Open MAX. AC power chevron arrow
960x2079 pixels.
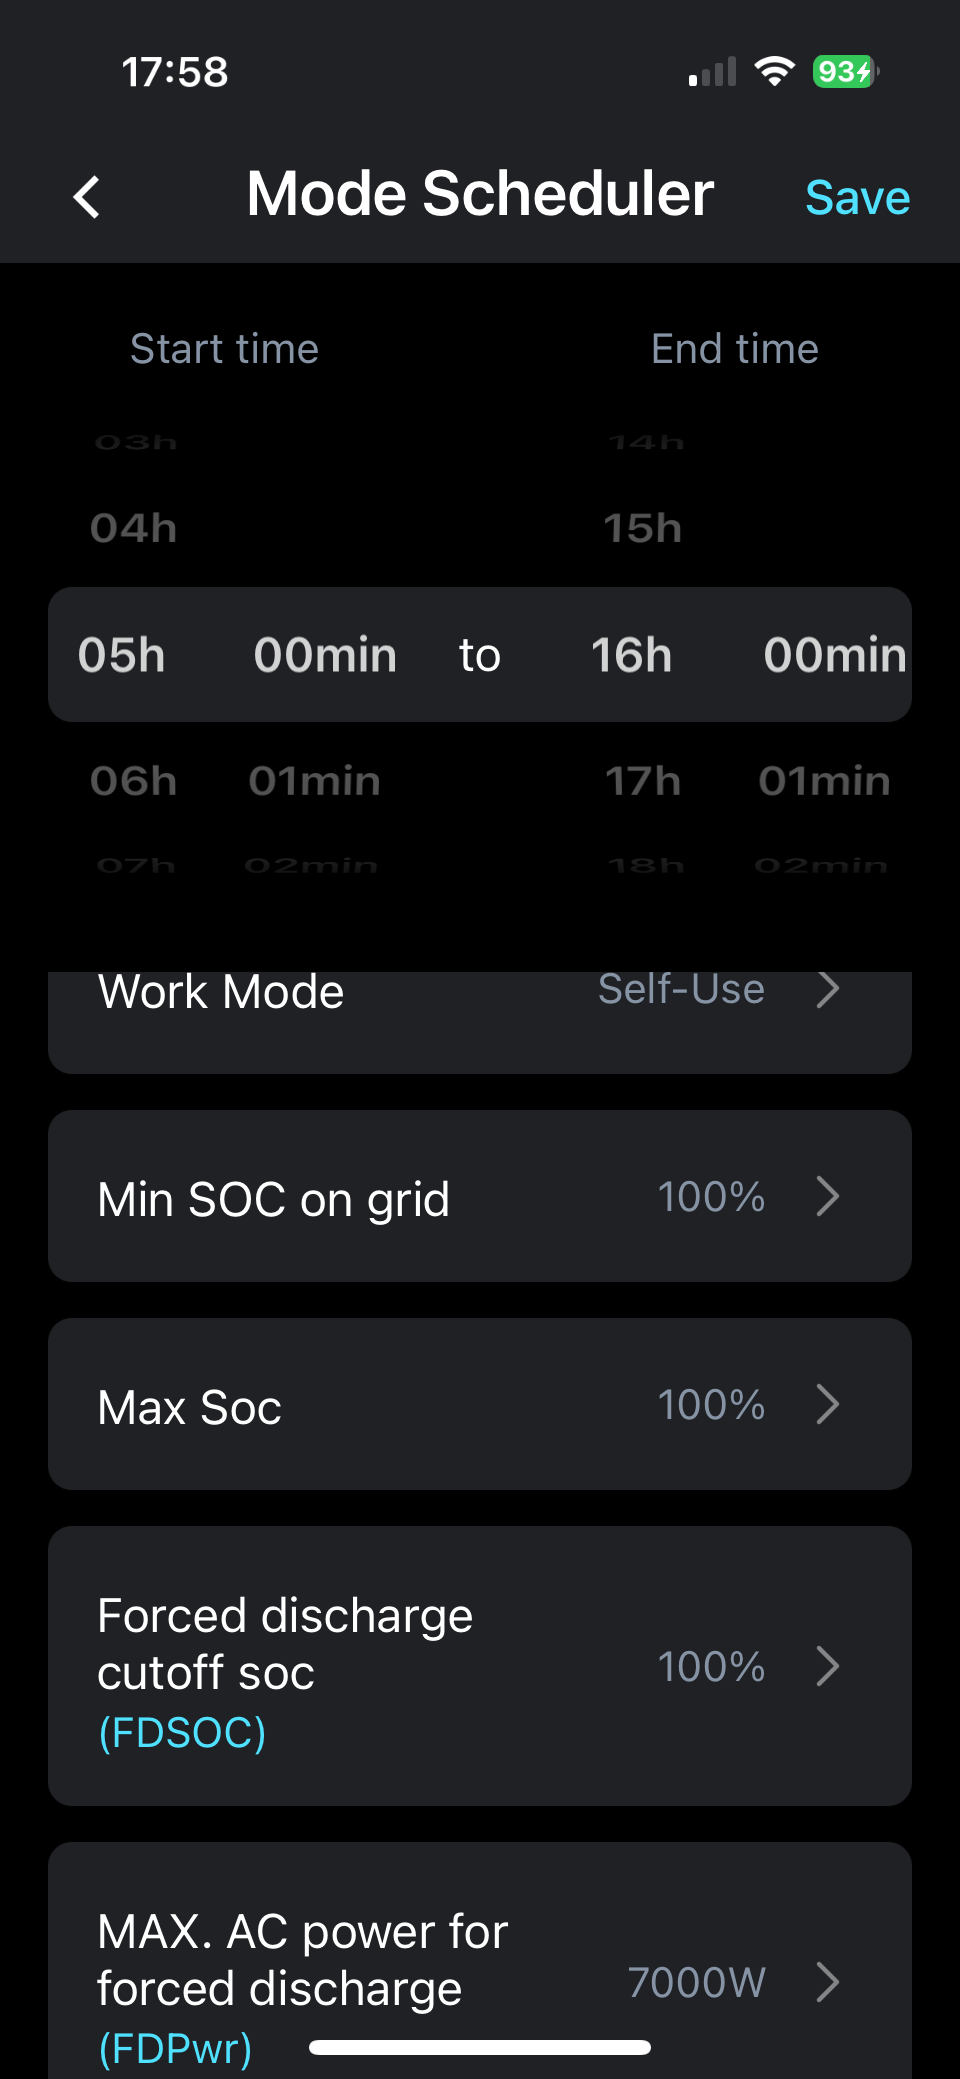click(827, 1982)
